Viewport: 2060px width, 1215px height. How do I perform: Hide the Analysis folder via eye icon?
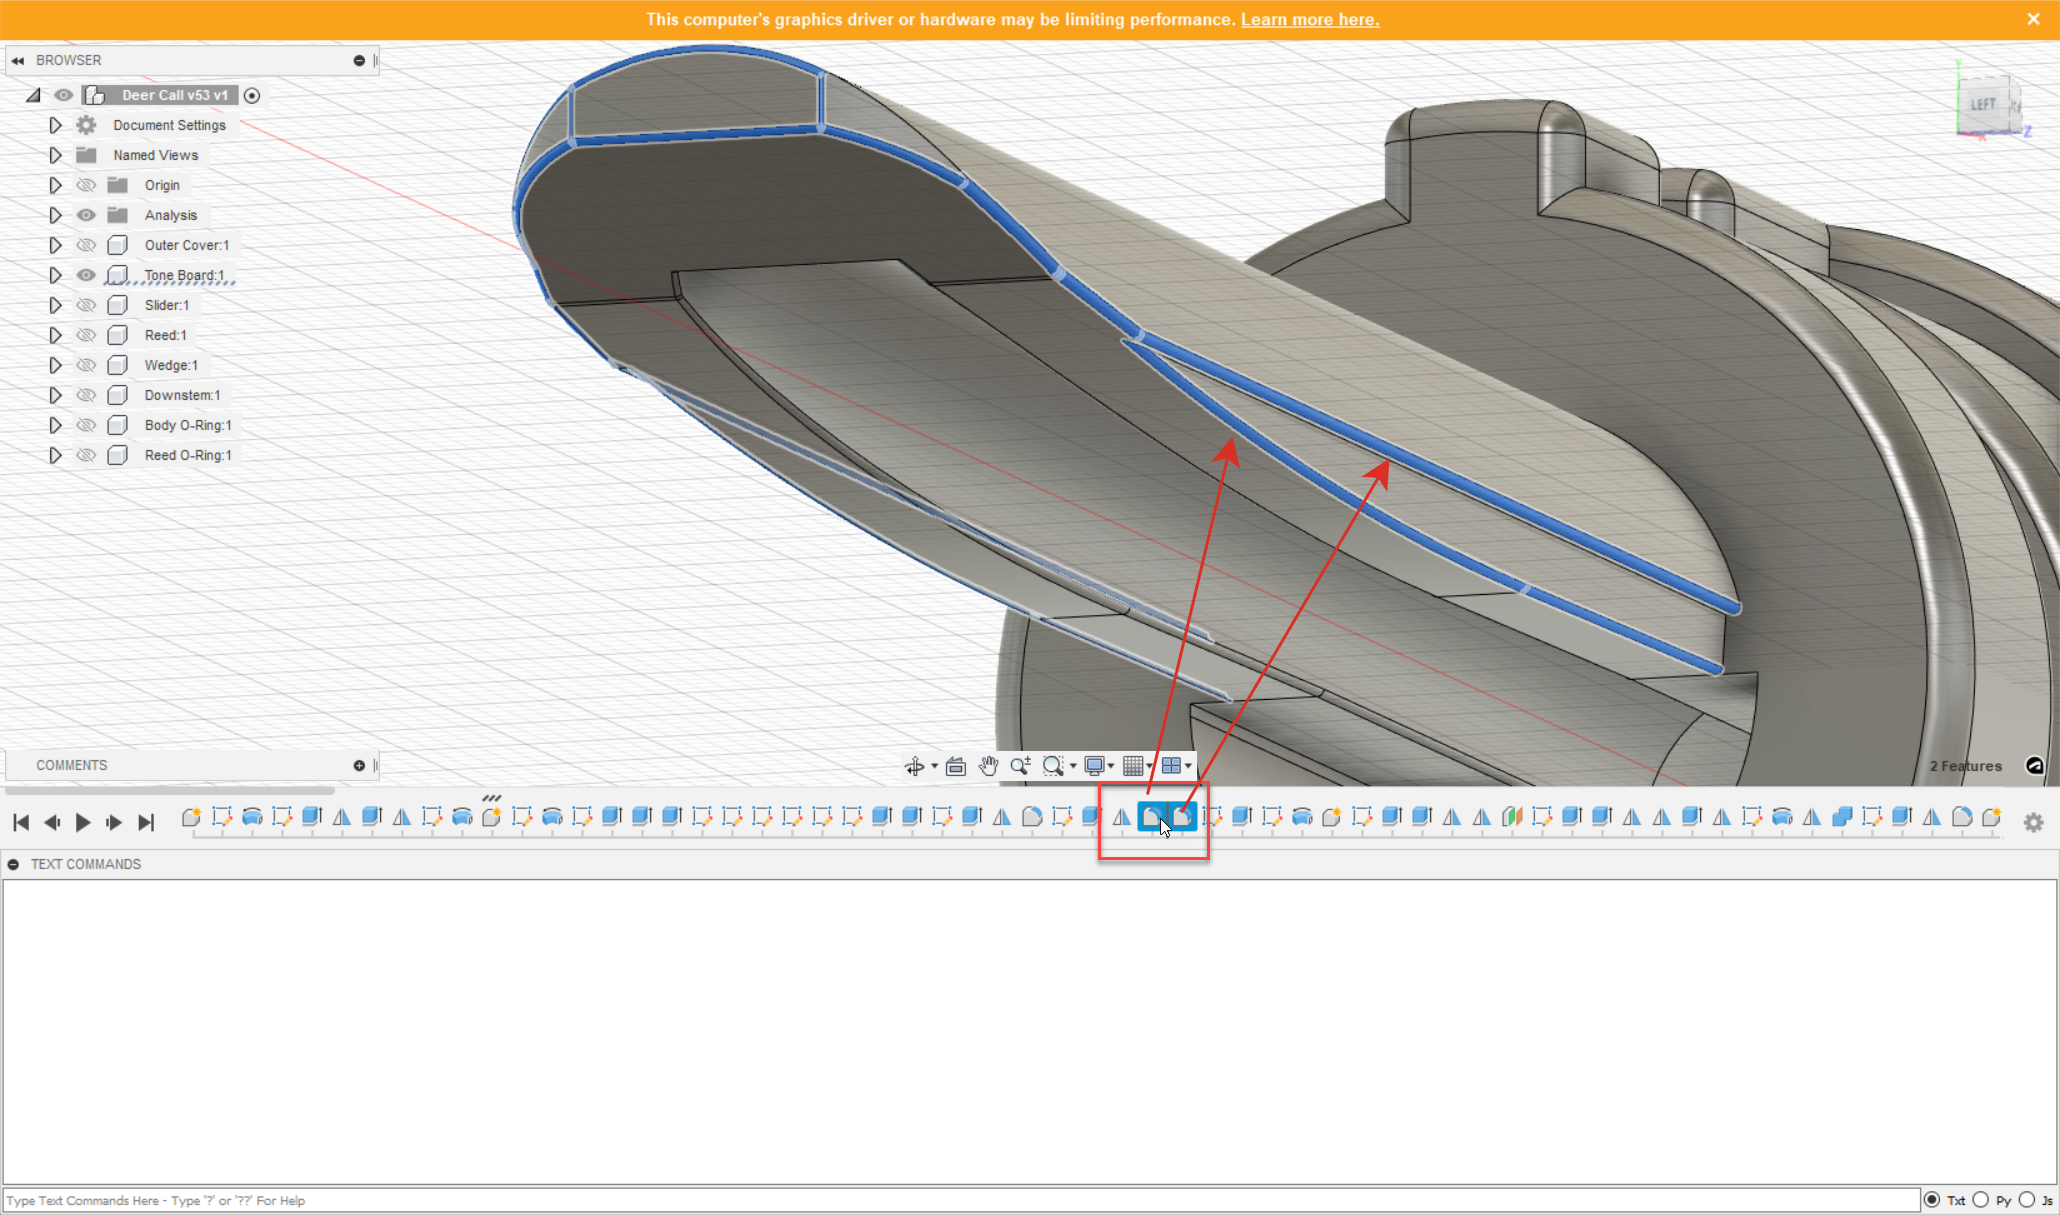tap(87, 215)
